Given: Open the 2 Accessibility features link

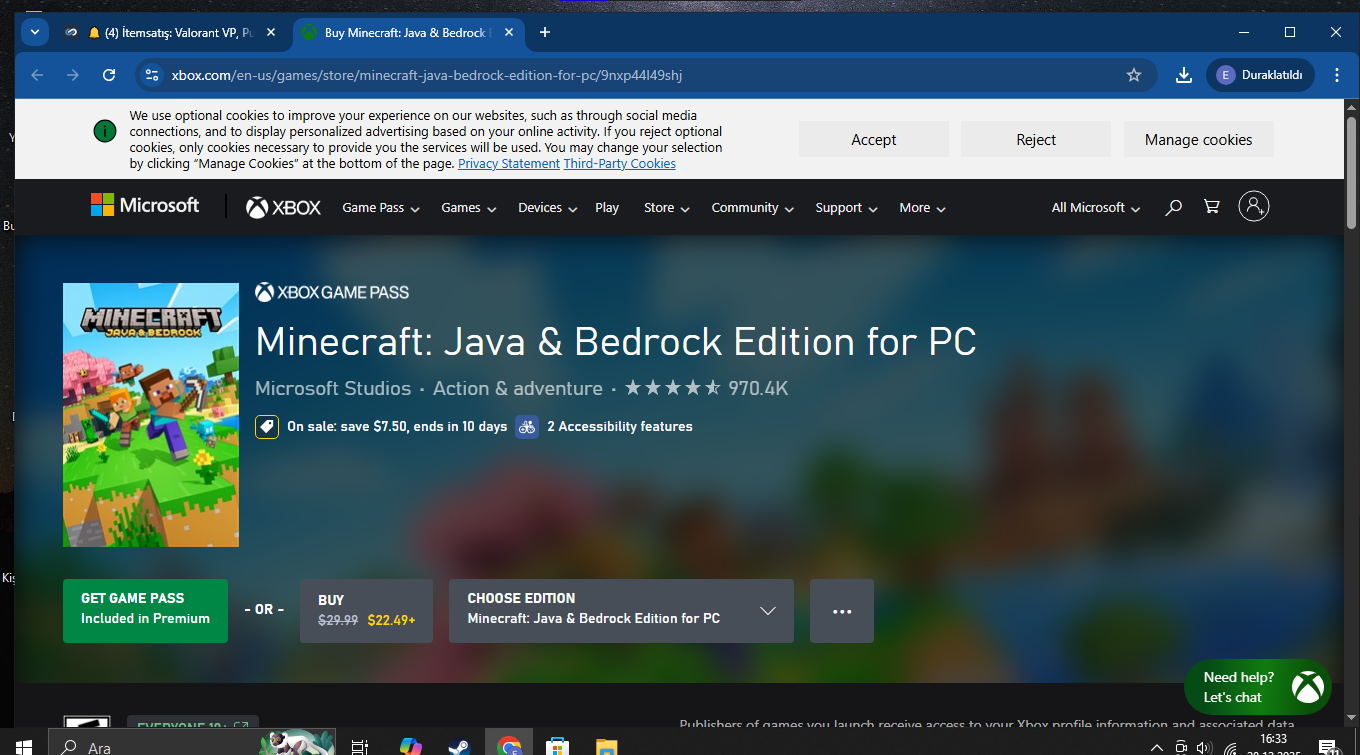Looking at the screenshot, I should tap(620, 427).
